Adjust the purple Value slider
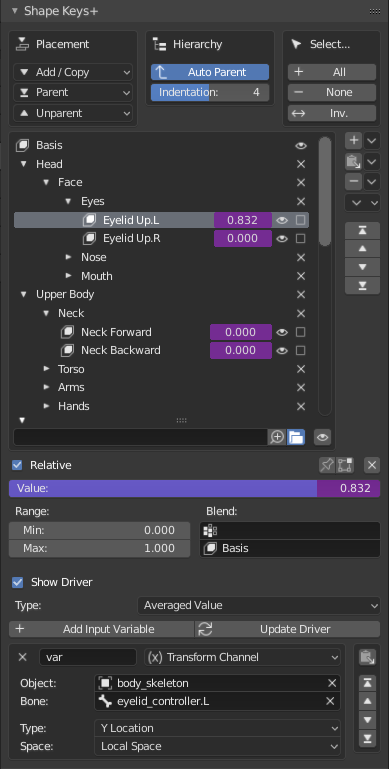Viewport: 389px width, 769px height. tap(194, 488)
